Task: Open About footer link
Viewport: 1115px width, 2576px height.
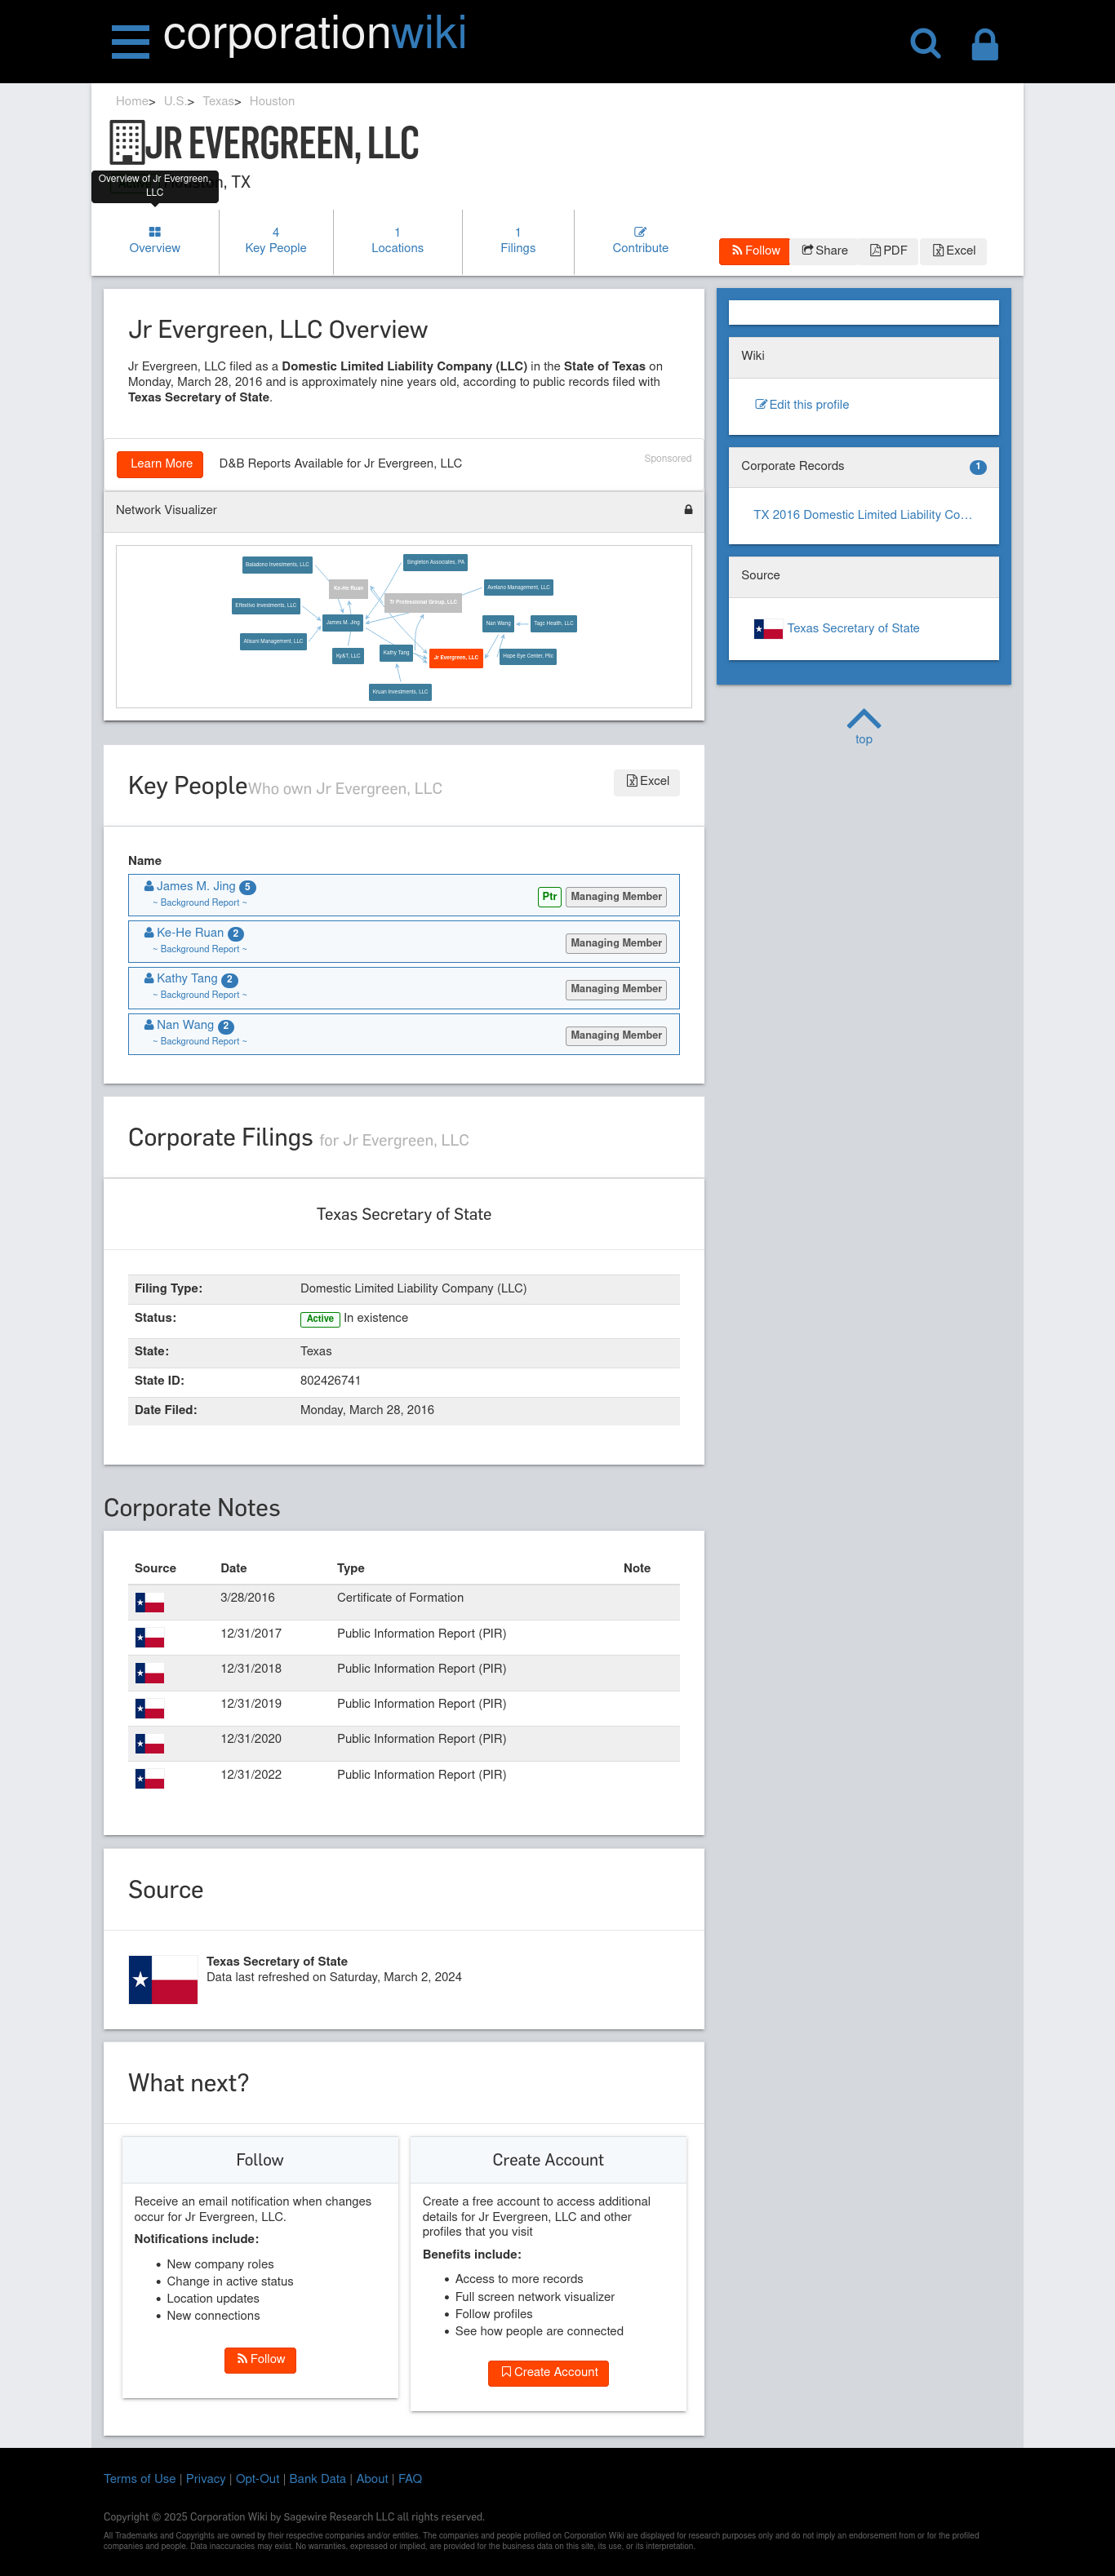Action: (372, 2479)
